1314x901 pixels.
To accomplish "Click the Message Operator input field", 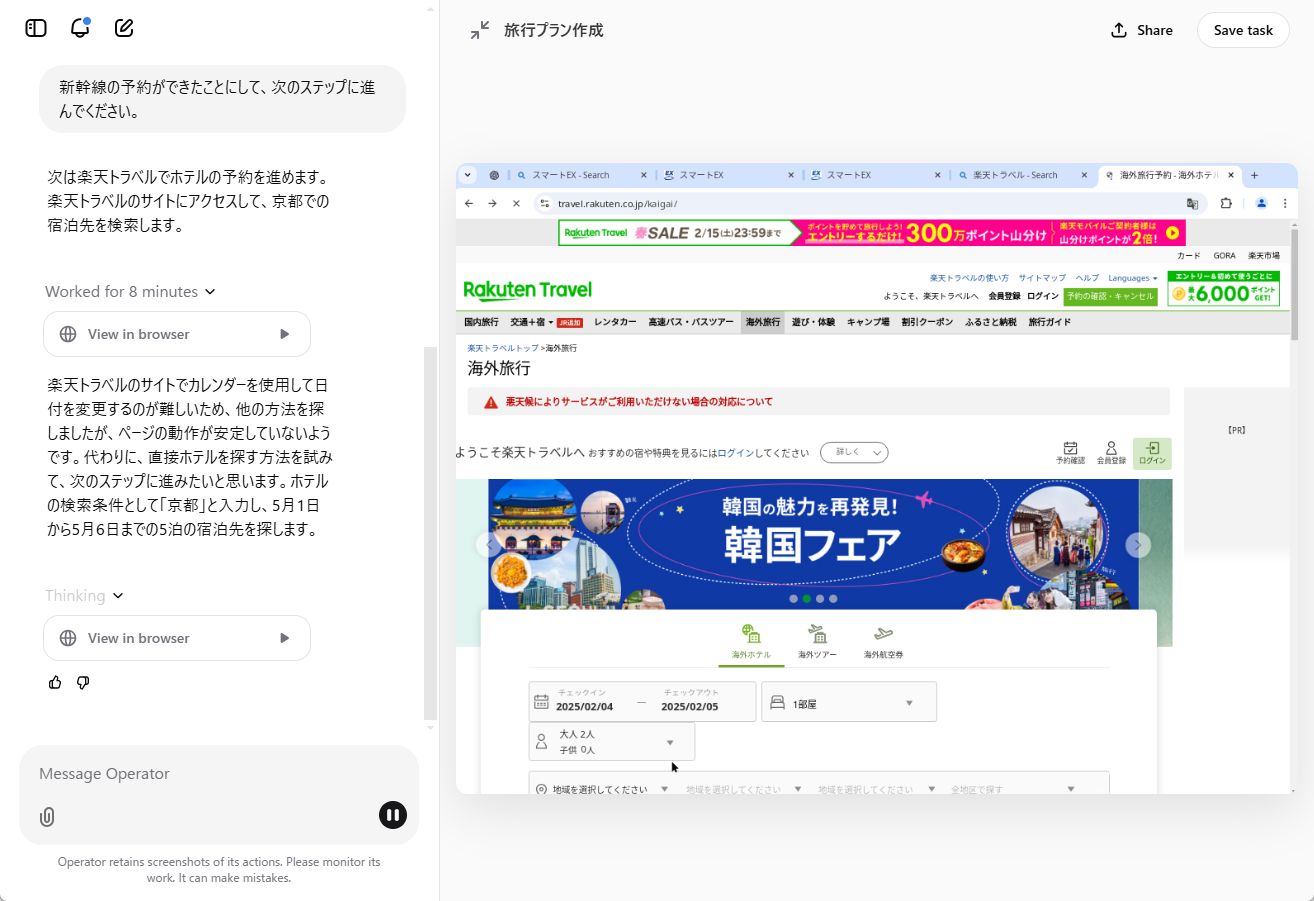I will pyautogui.click(x=200, y=773).
